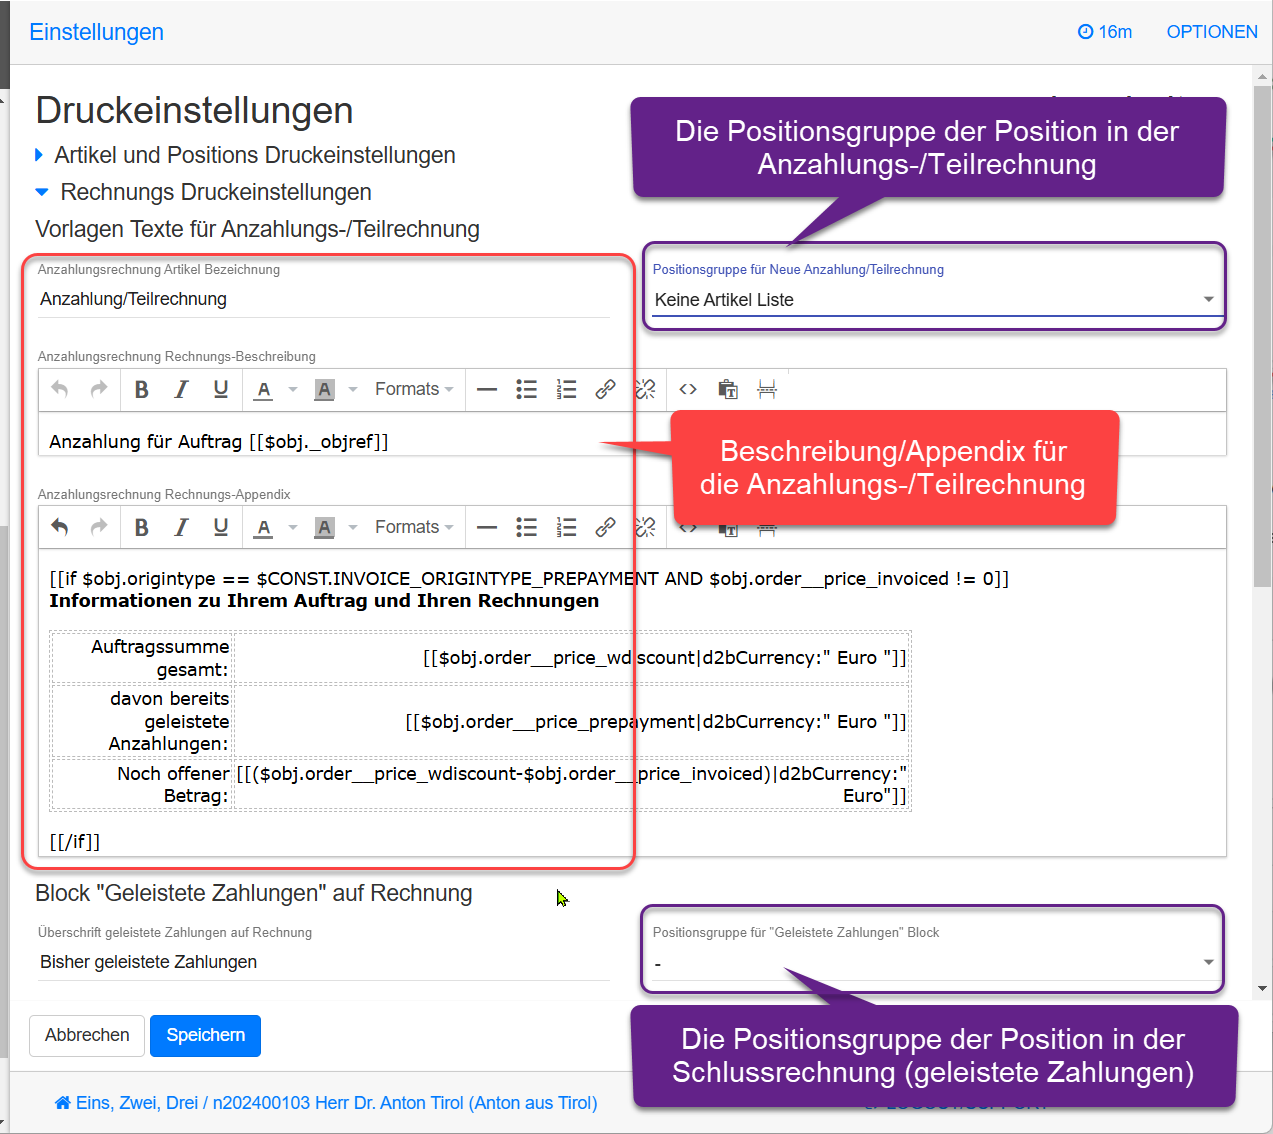Toggle bold in the Appendix editor toolbar
The height and width of the screenshot is (1134, 1273).
(142, 527)
